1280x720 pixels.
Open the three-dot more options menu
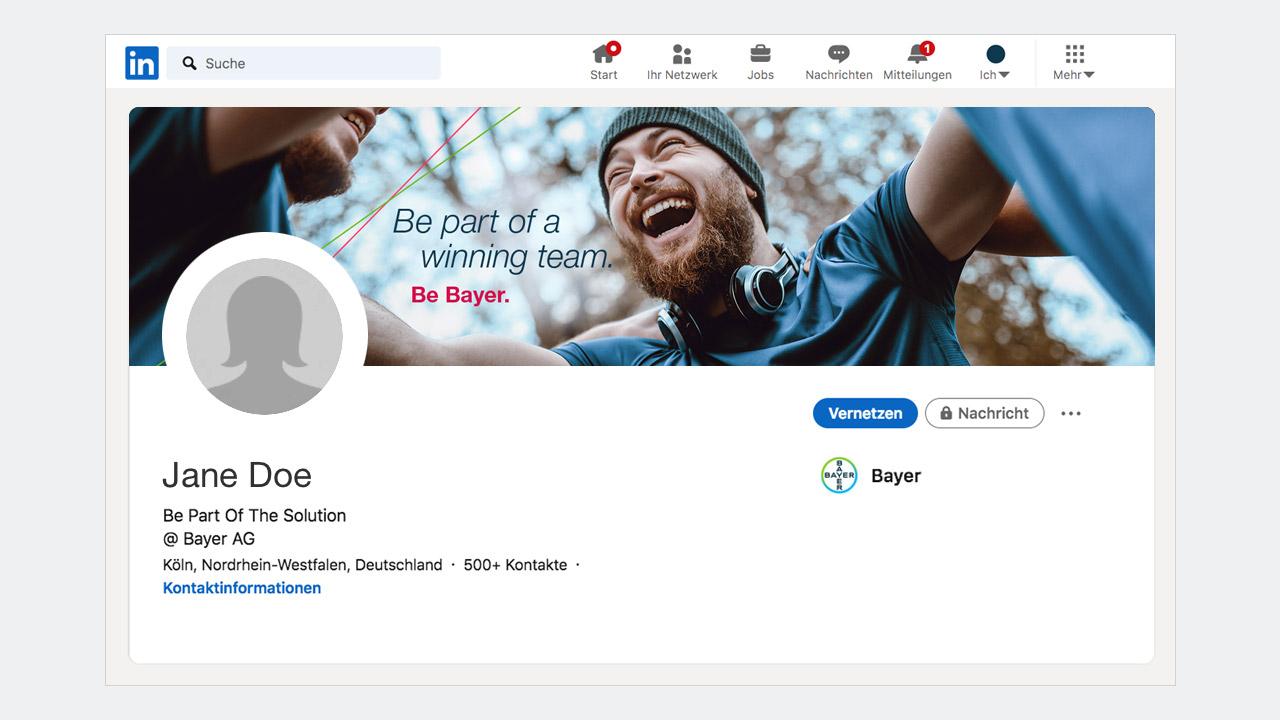1071,413
